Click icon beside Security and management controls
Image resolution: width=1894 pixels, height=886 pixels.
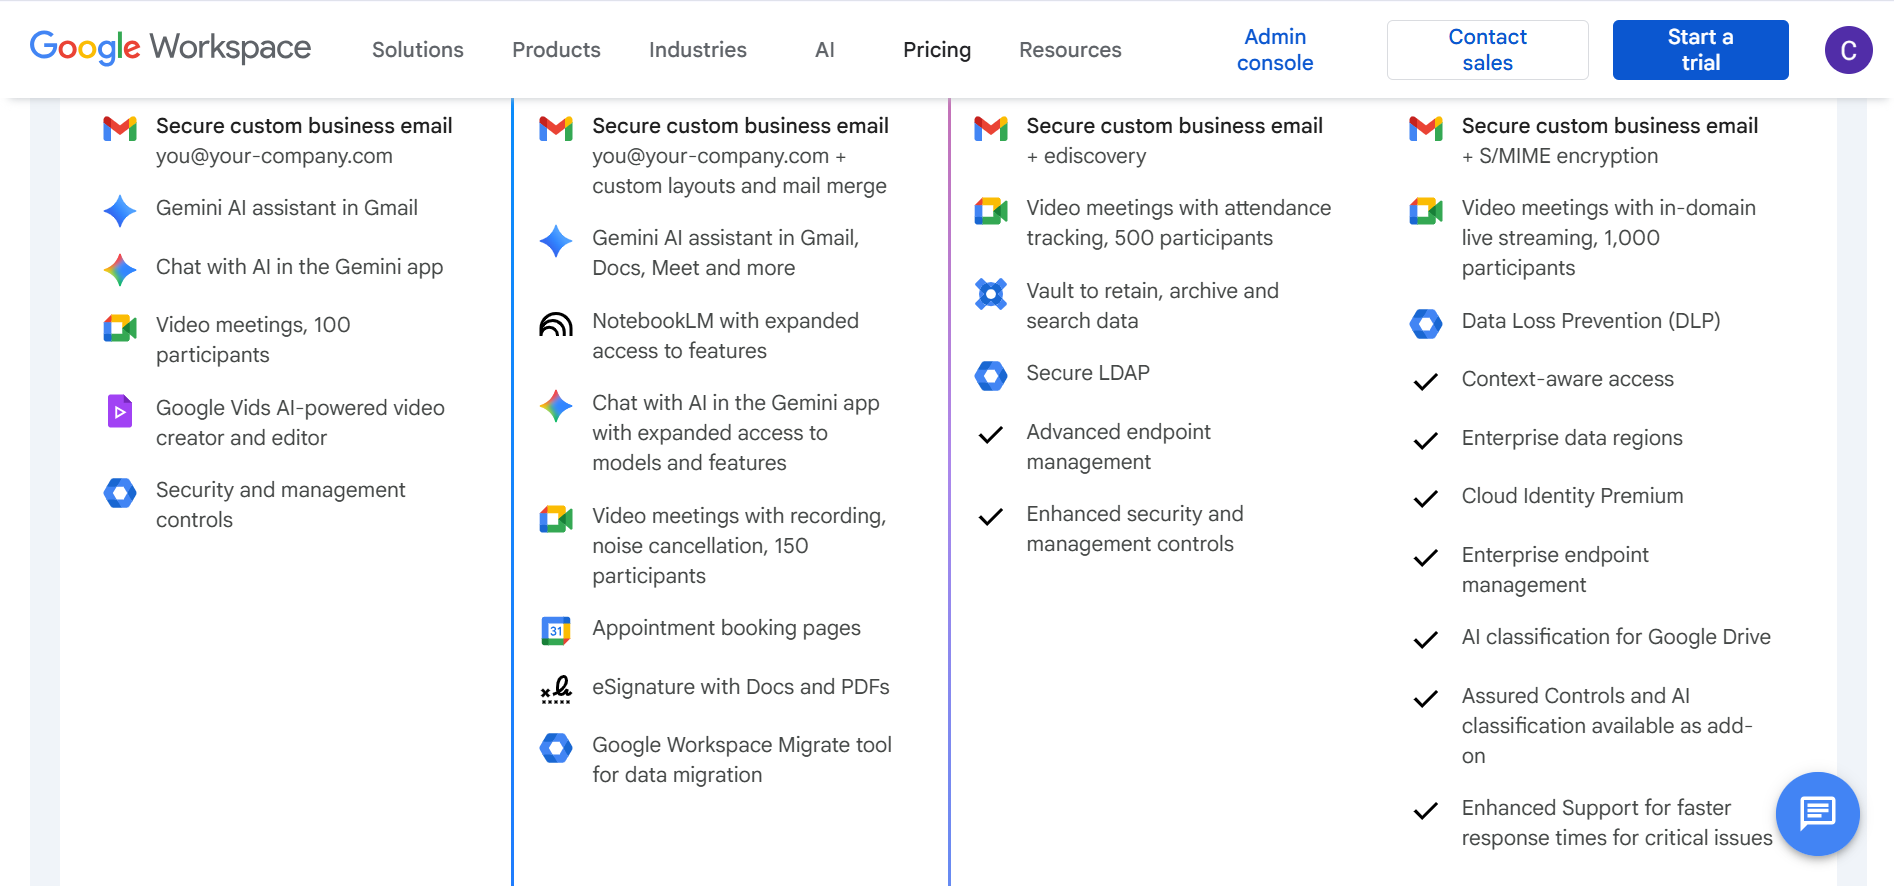click(x=120, y=493)
